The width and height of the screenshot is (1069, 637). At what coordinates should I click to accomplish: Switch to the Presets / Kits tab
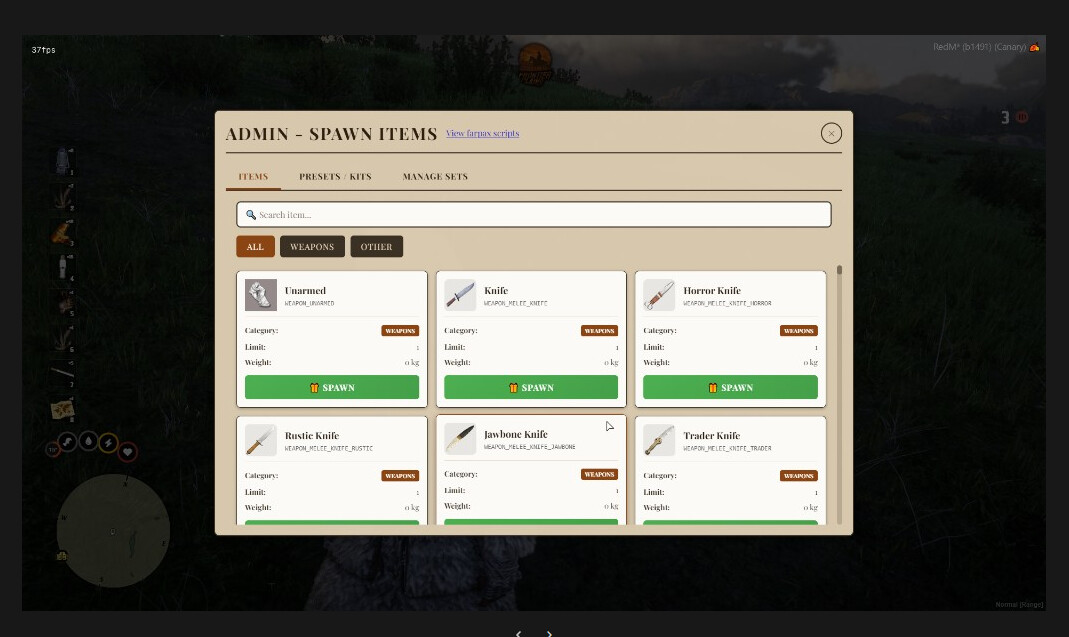[335, 177]
